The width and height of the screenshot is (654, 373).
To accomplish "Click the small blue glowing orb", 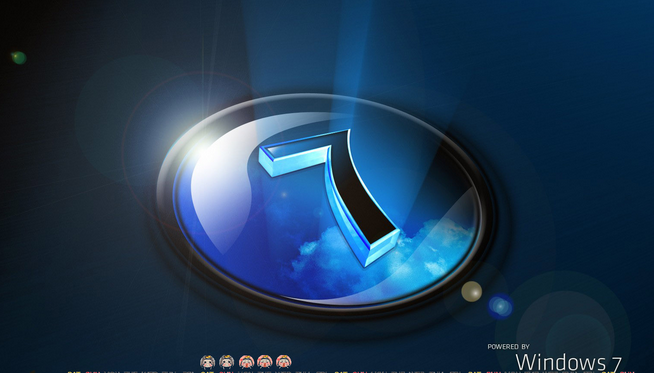I will pos(500,307).
